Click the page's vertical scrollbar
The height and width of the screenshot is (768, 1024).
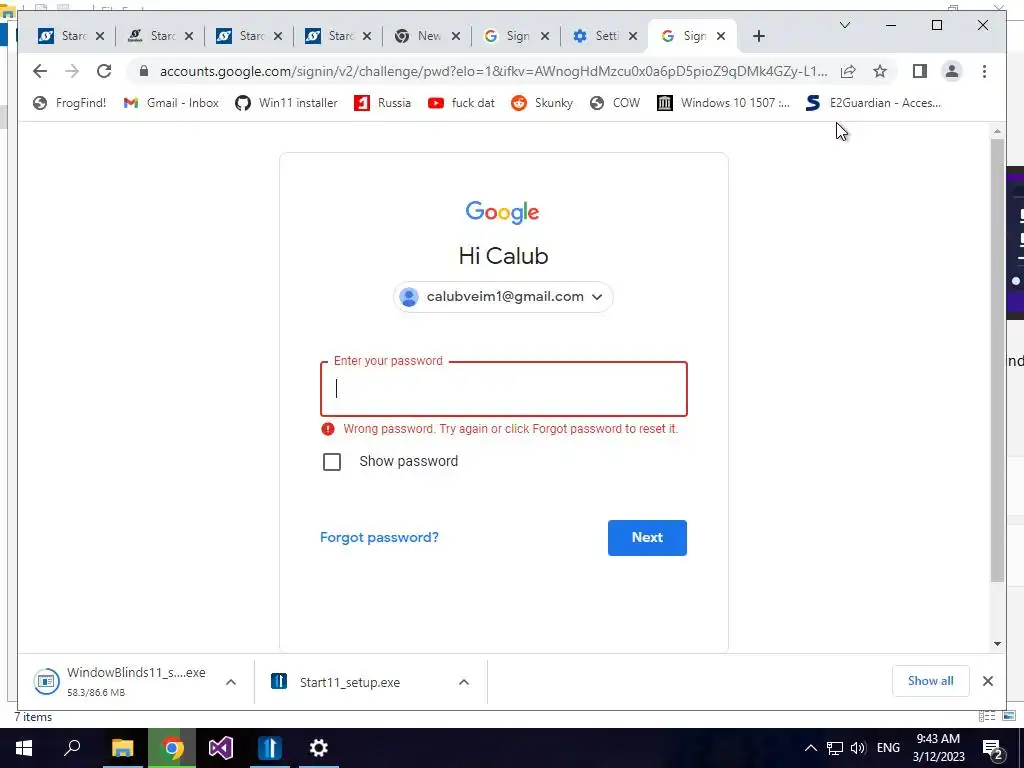point(997,359)
